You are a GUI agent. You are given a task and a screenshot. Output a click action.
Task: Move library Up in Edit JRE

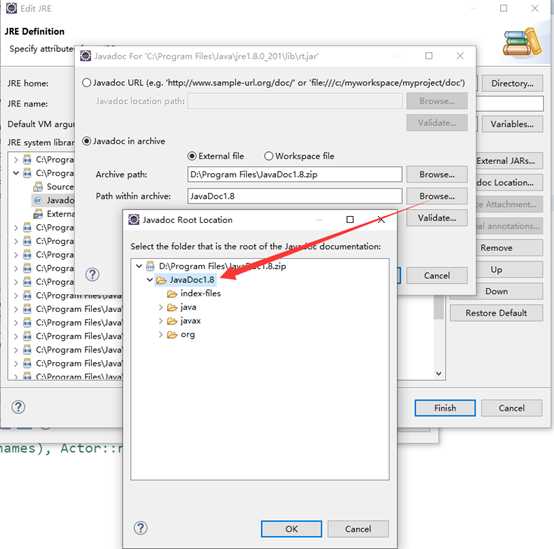496,270
